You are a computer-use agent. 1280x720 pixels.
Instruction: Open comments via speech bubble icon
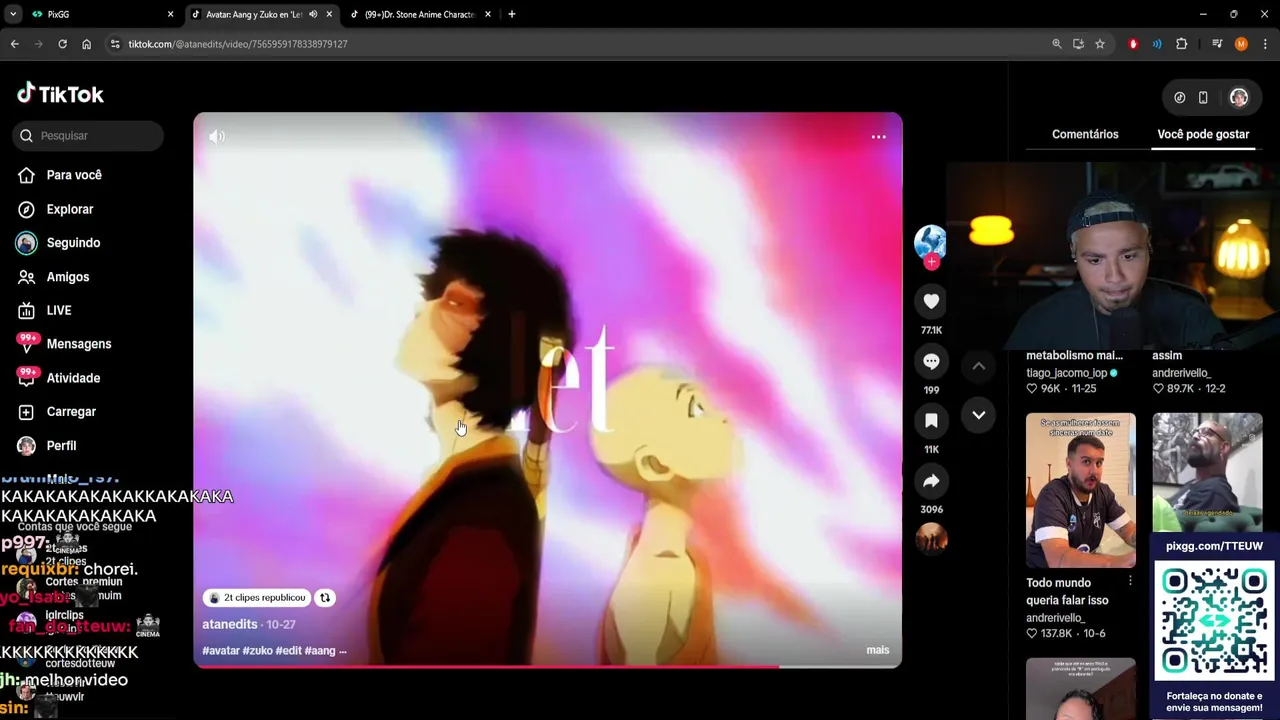tap(931, 361)
